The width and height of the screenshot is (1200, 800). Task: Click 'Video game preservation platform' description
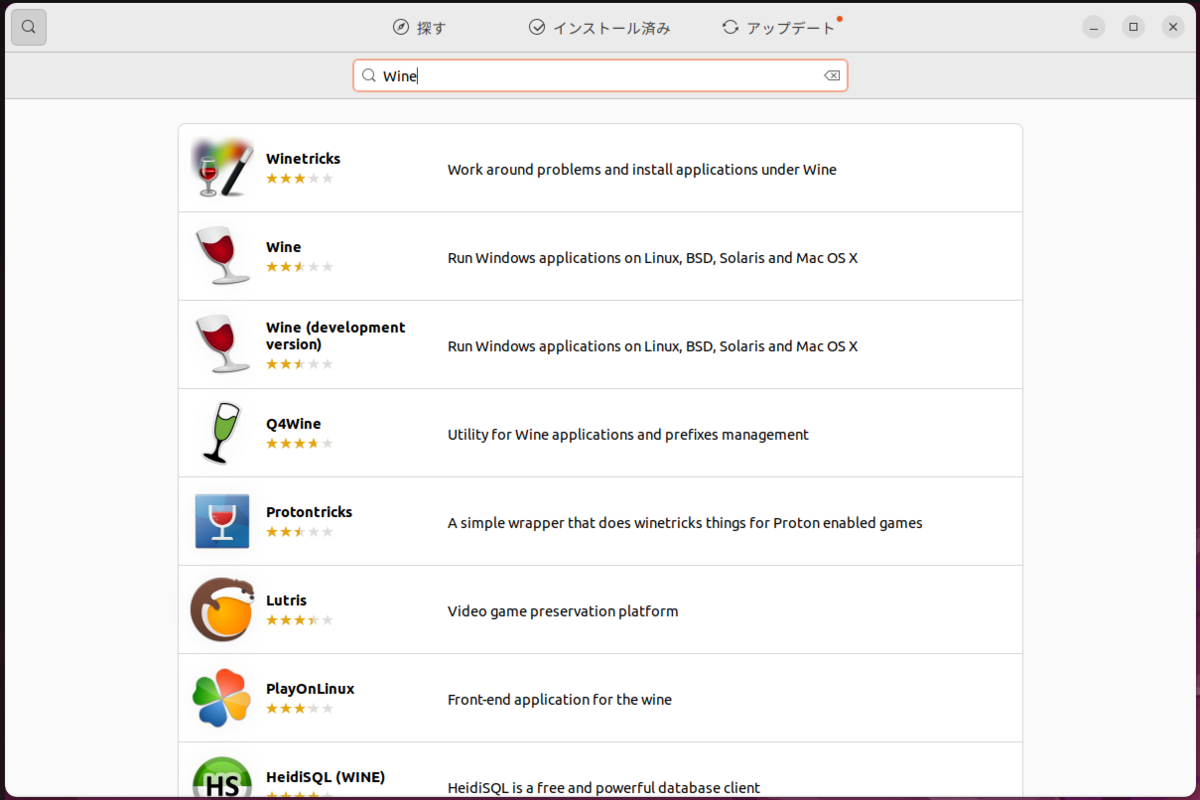tap(563, 611)
